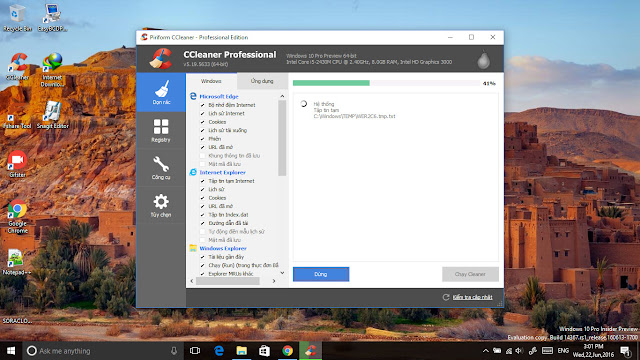
Task: Open Fshare Tool desktop shortcut
Action: coord(17,116)
